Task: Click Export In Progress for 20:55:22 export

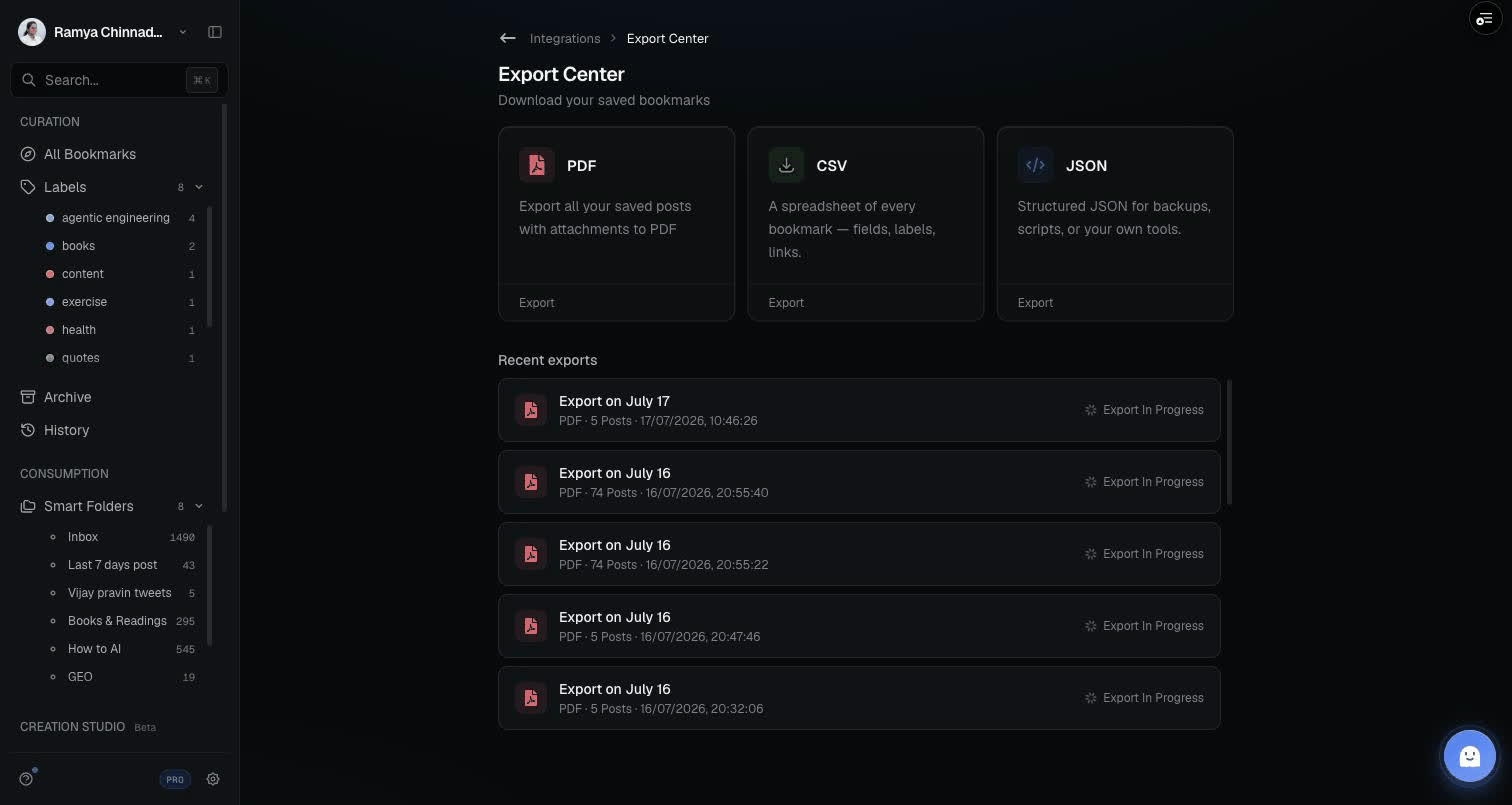Action: 1153,554
